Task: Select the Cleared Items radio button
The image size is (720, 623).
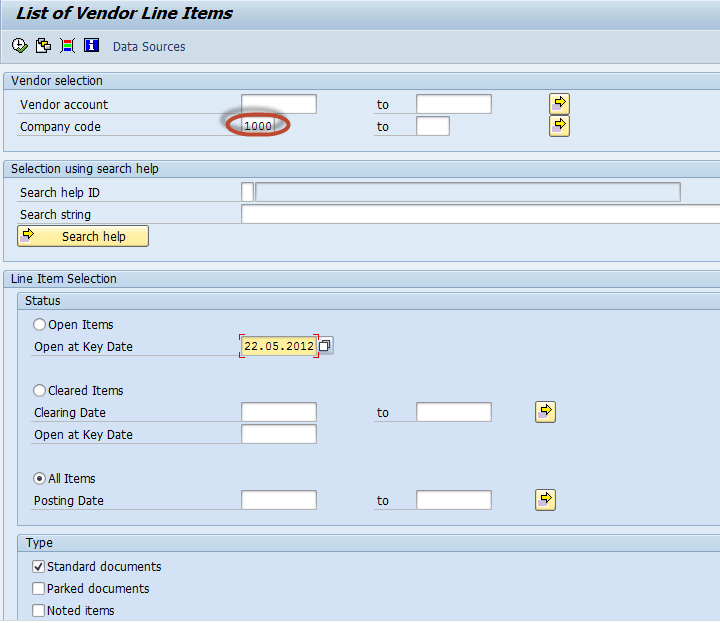Action: click(40, 391)
